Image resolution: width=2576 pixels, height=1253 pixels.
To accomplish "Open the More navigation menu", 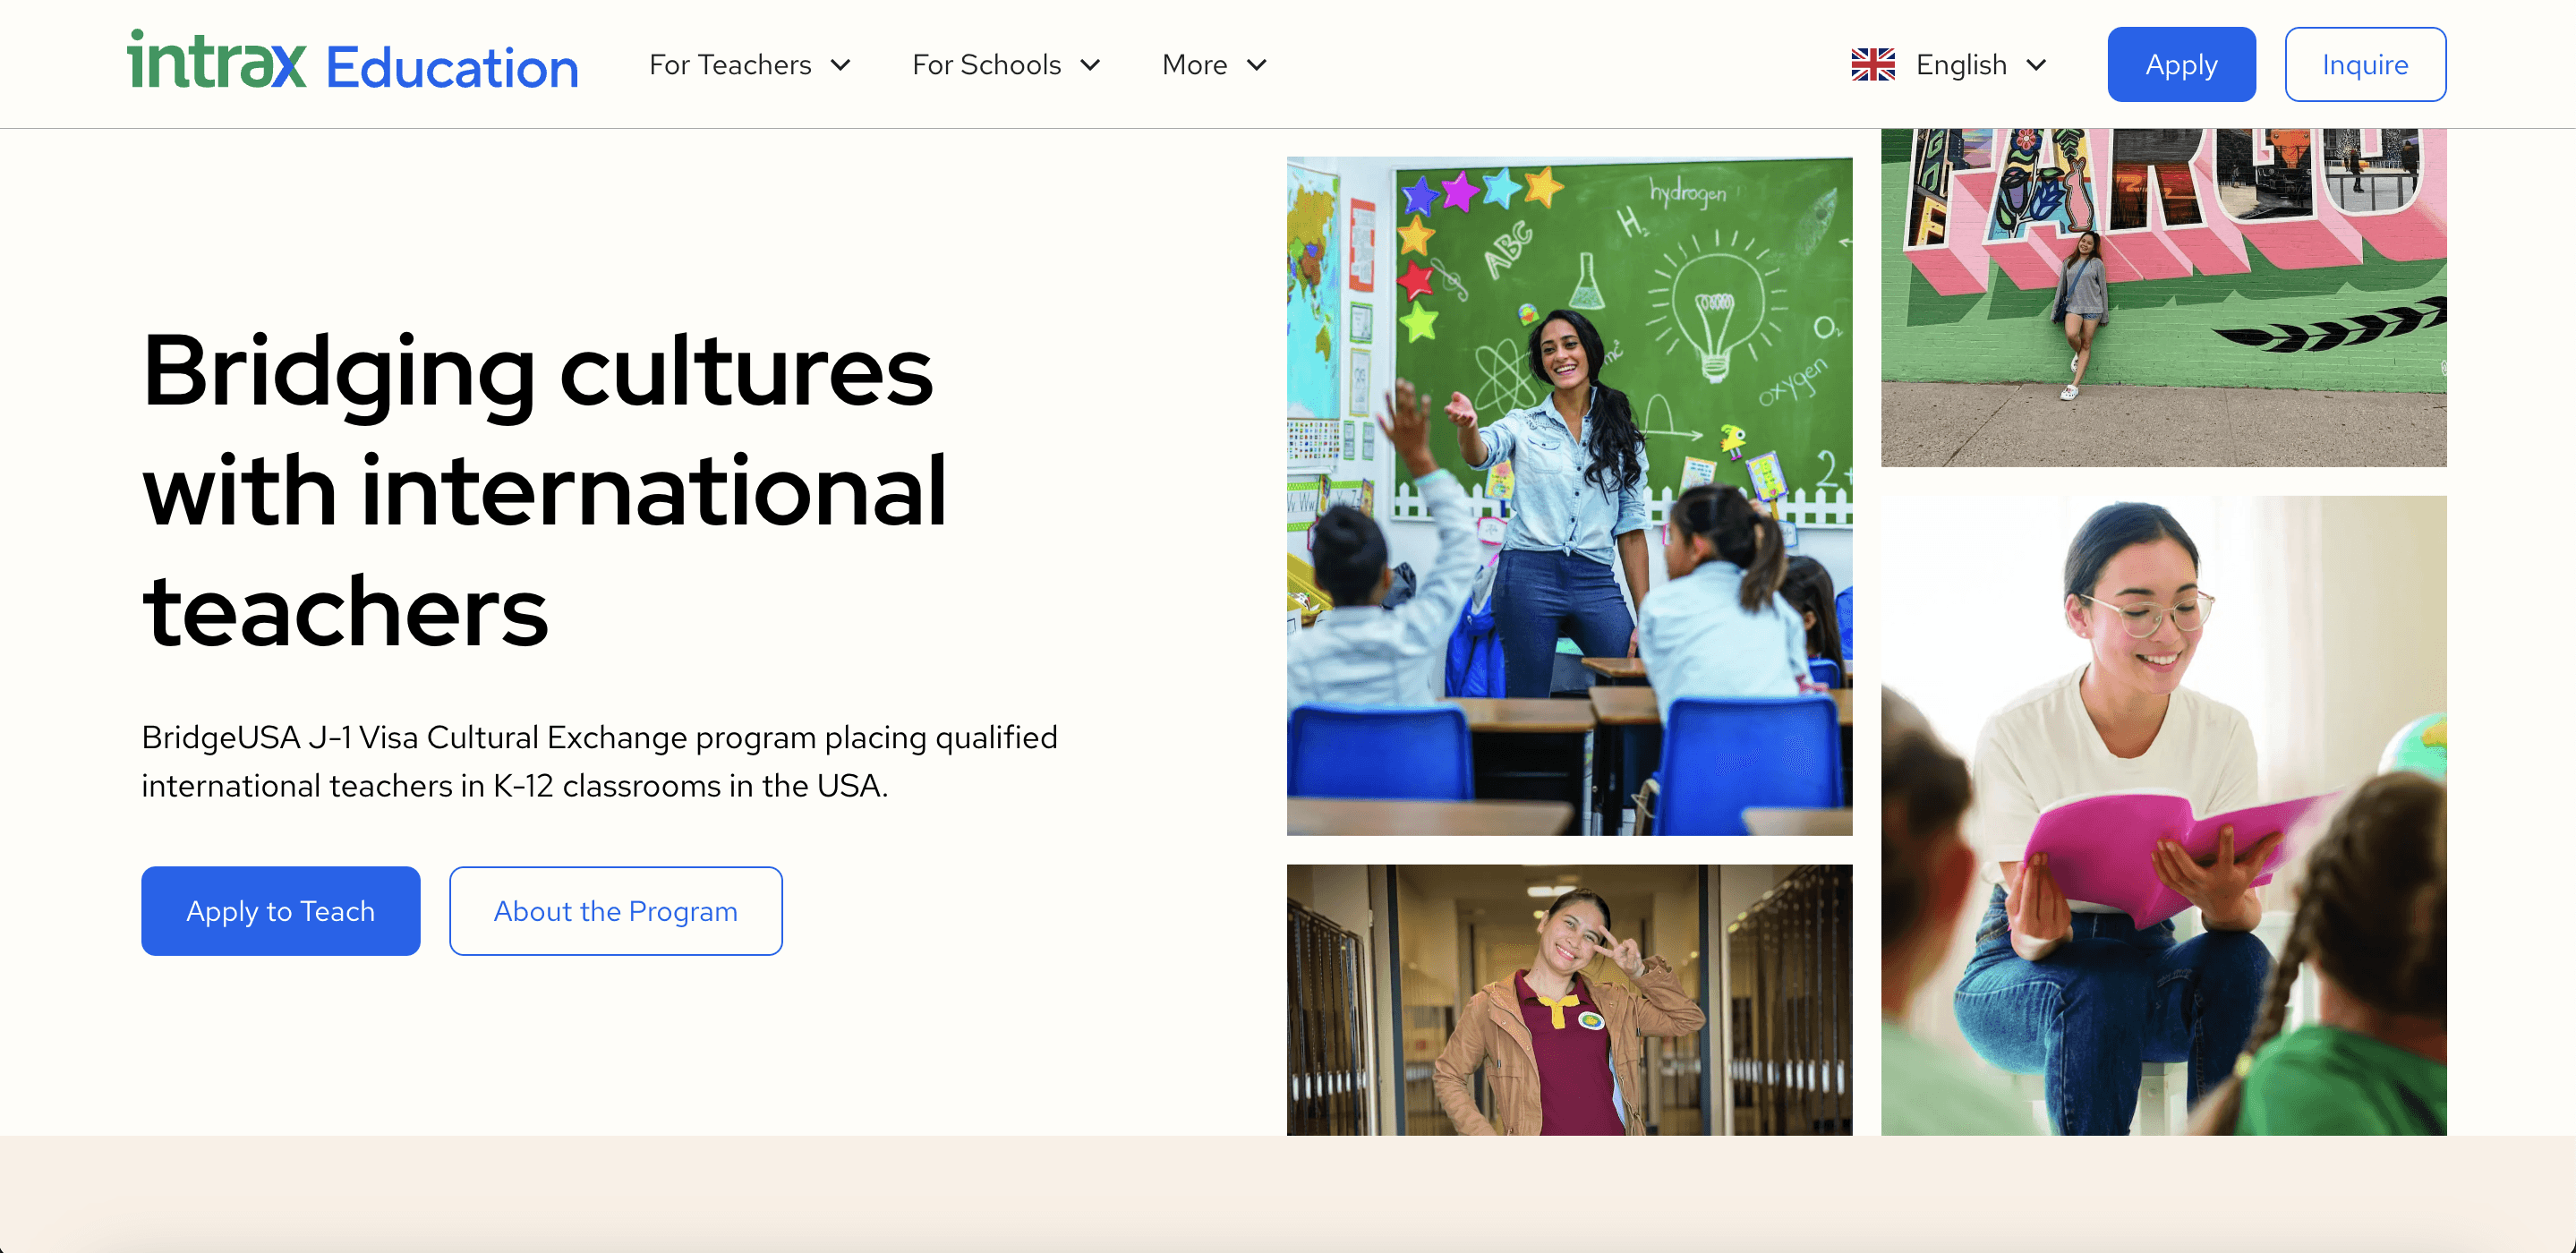I will click(x=1194, y=65).
